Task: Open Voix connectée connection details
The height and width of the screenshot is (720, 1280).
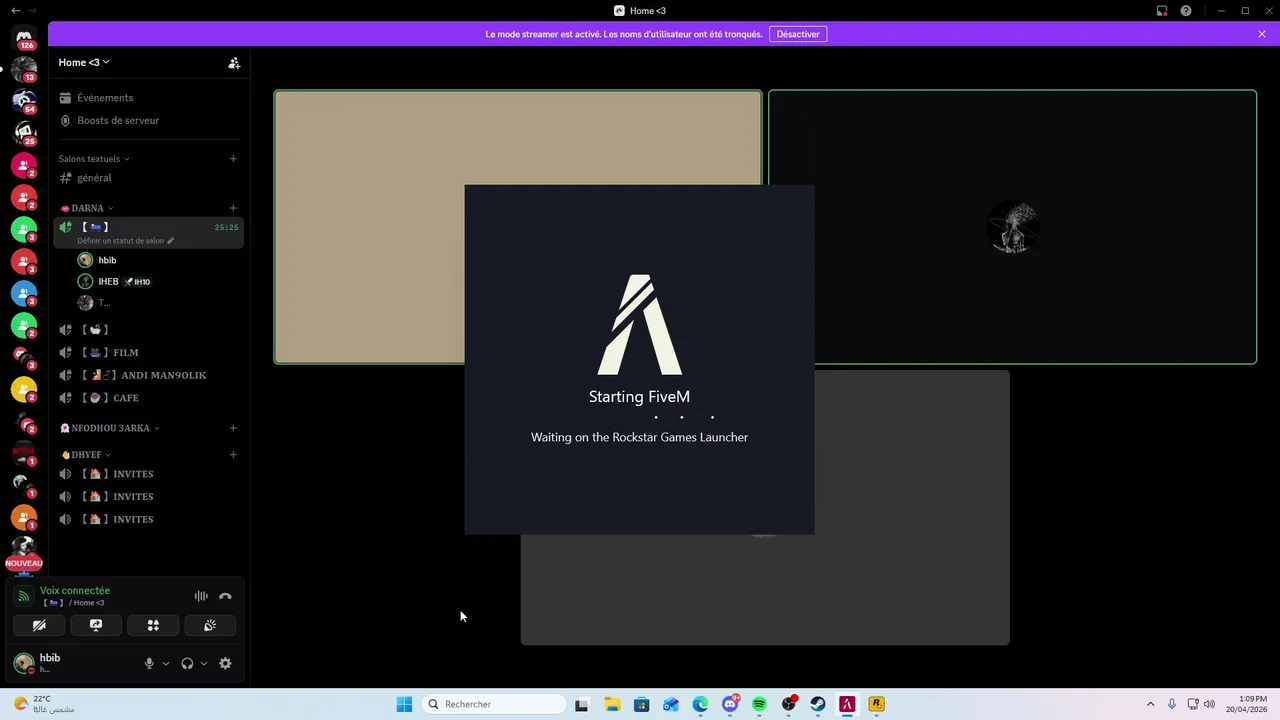Action: [x=75, y=591]
